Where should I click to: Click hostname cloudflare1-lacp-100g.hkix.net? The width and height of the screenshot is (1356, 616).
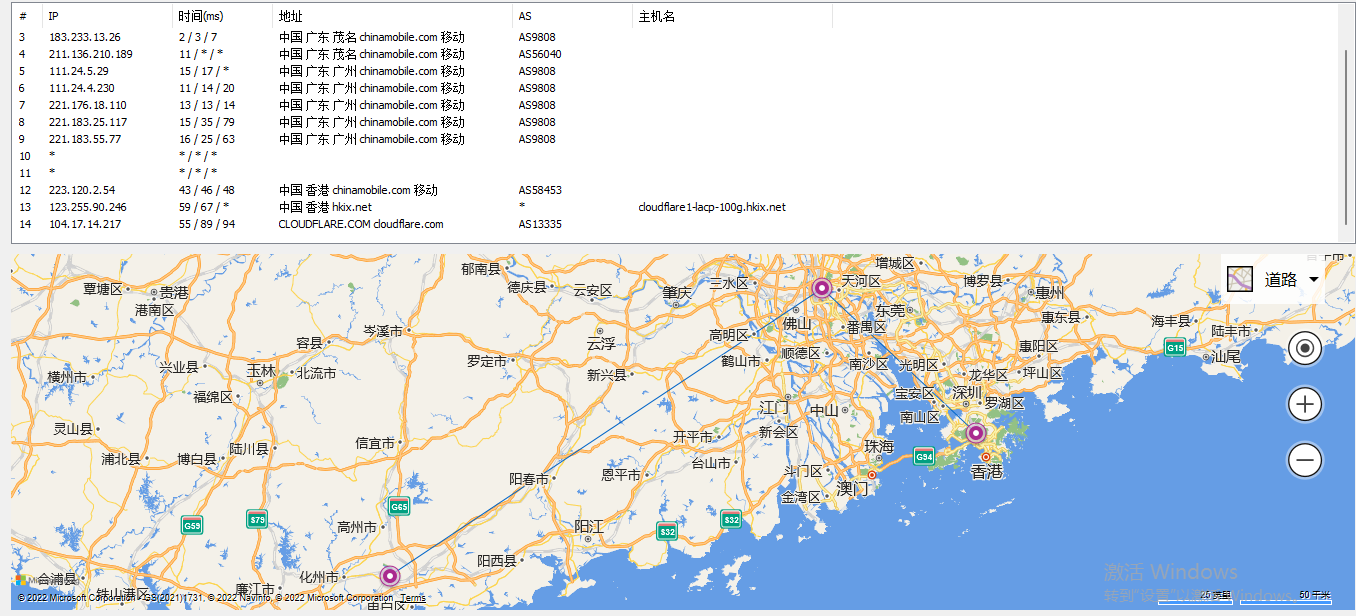[712, 207]
